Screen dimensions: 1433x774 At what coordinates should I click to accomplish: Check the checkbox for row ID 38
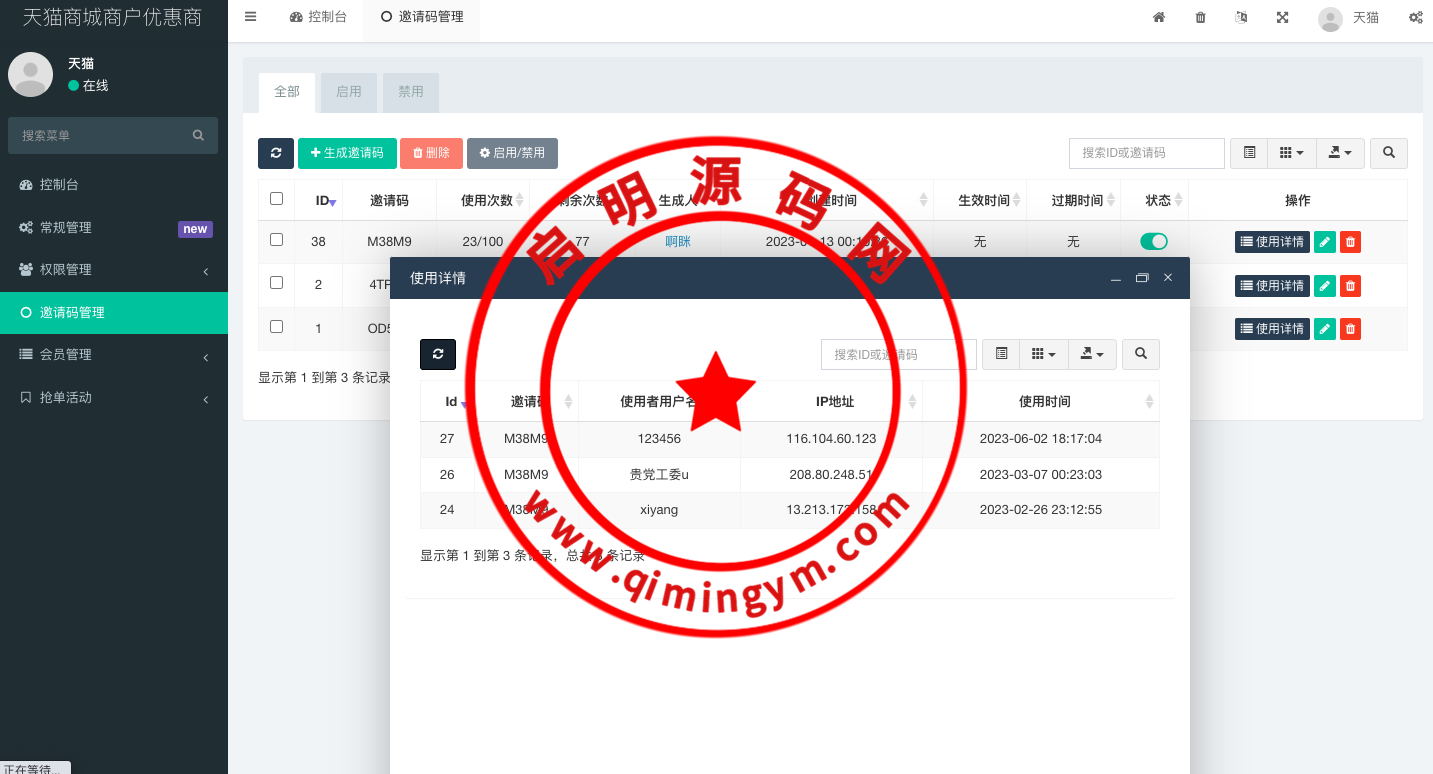click(277, 240)
